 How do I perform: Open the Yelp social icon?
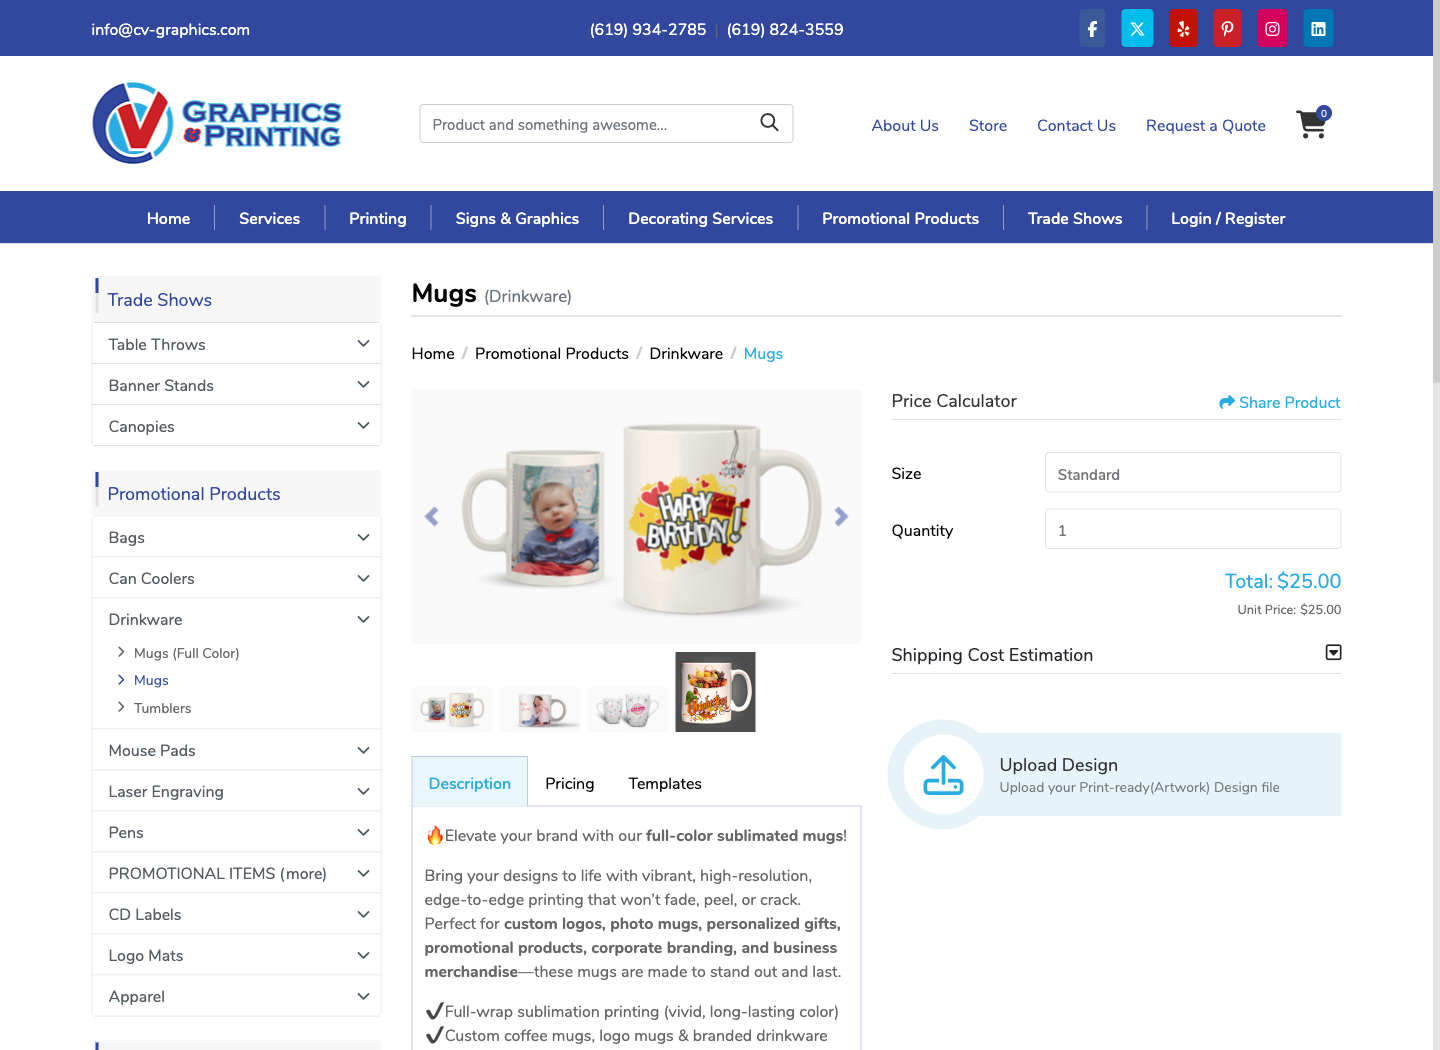[x=1183, y=29]
